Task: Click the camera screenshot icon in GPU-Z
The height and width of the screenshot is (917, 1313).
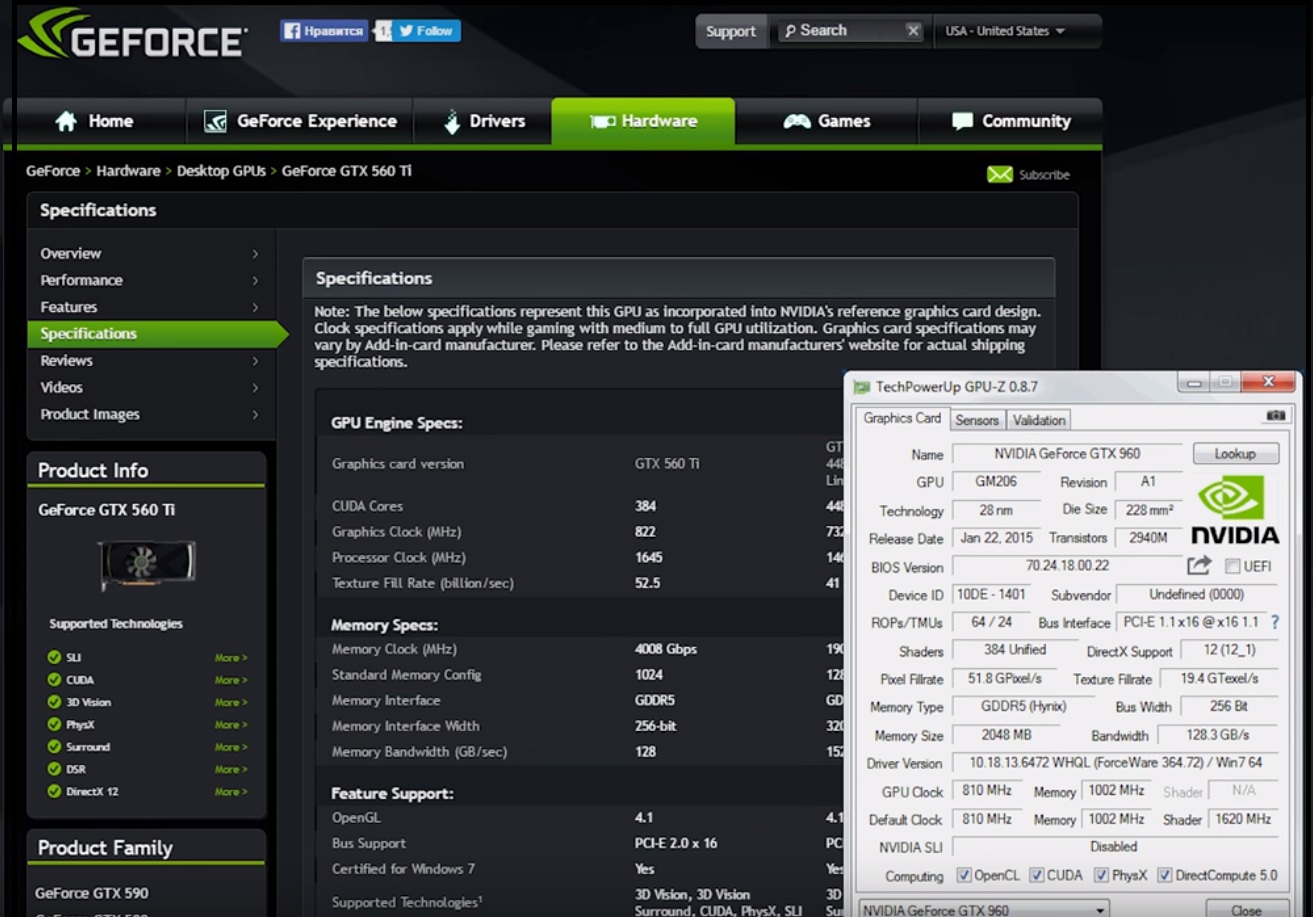Action: 1275,415
